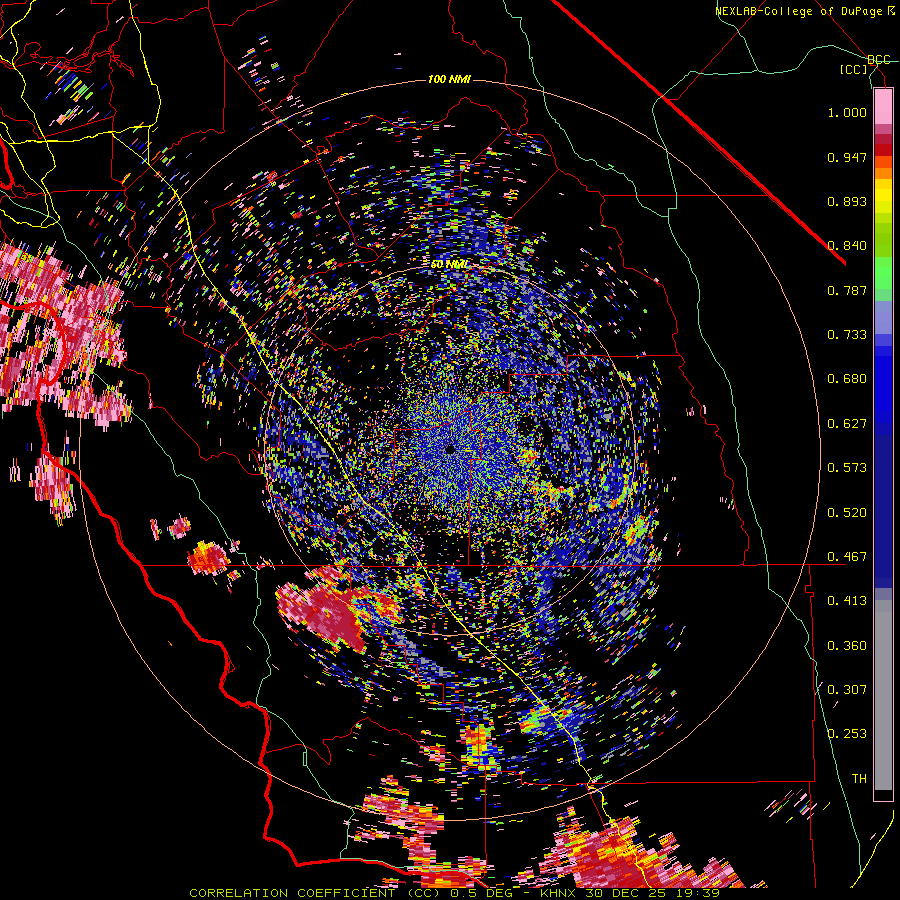Click the 0.893 legend value
Screen dimensions: 900x900
click(x=847, y=201)
